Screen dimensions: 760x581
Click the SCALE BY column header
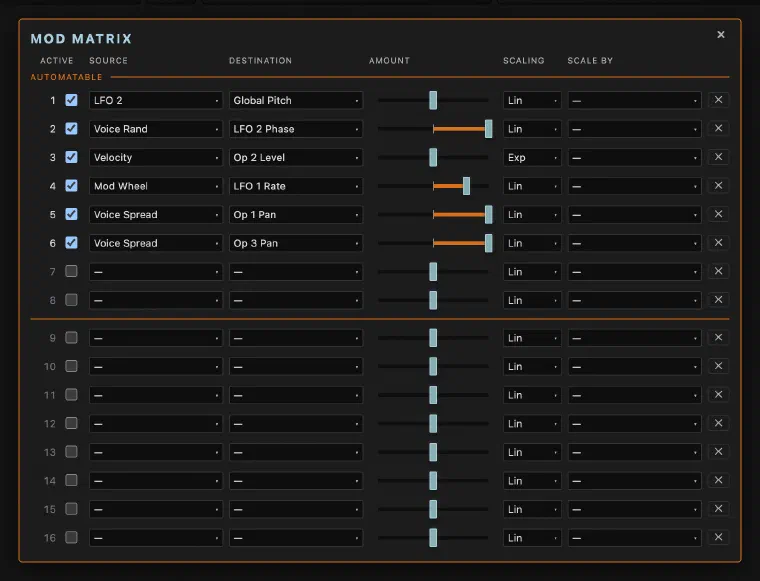pos(590,61)
